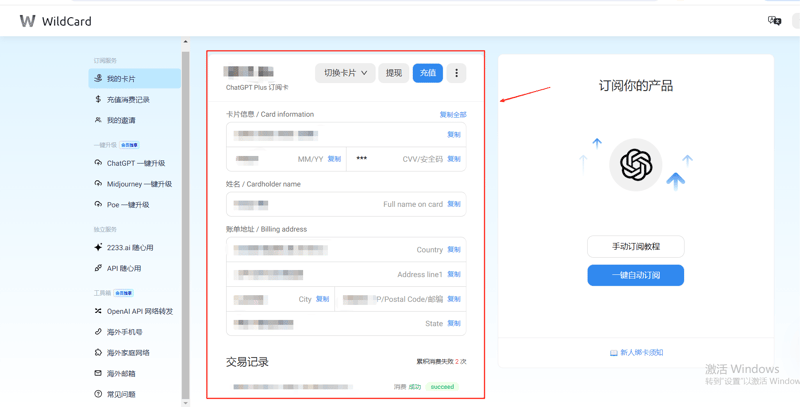
Task: Click the upload icon beside ChatGPT 一键升级
Action: pos(98,163)
